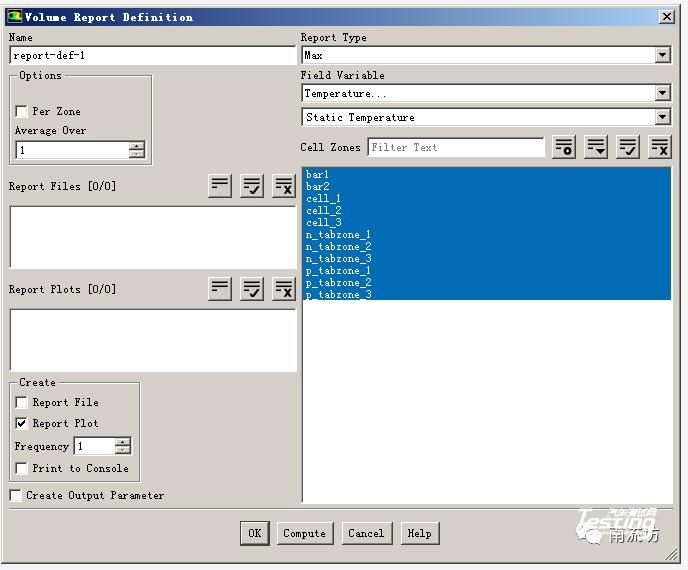
Task: Select all Cell Zones icon
Action: 628,147
